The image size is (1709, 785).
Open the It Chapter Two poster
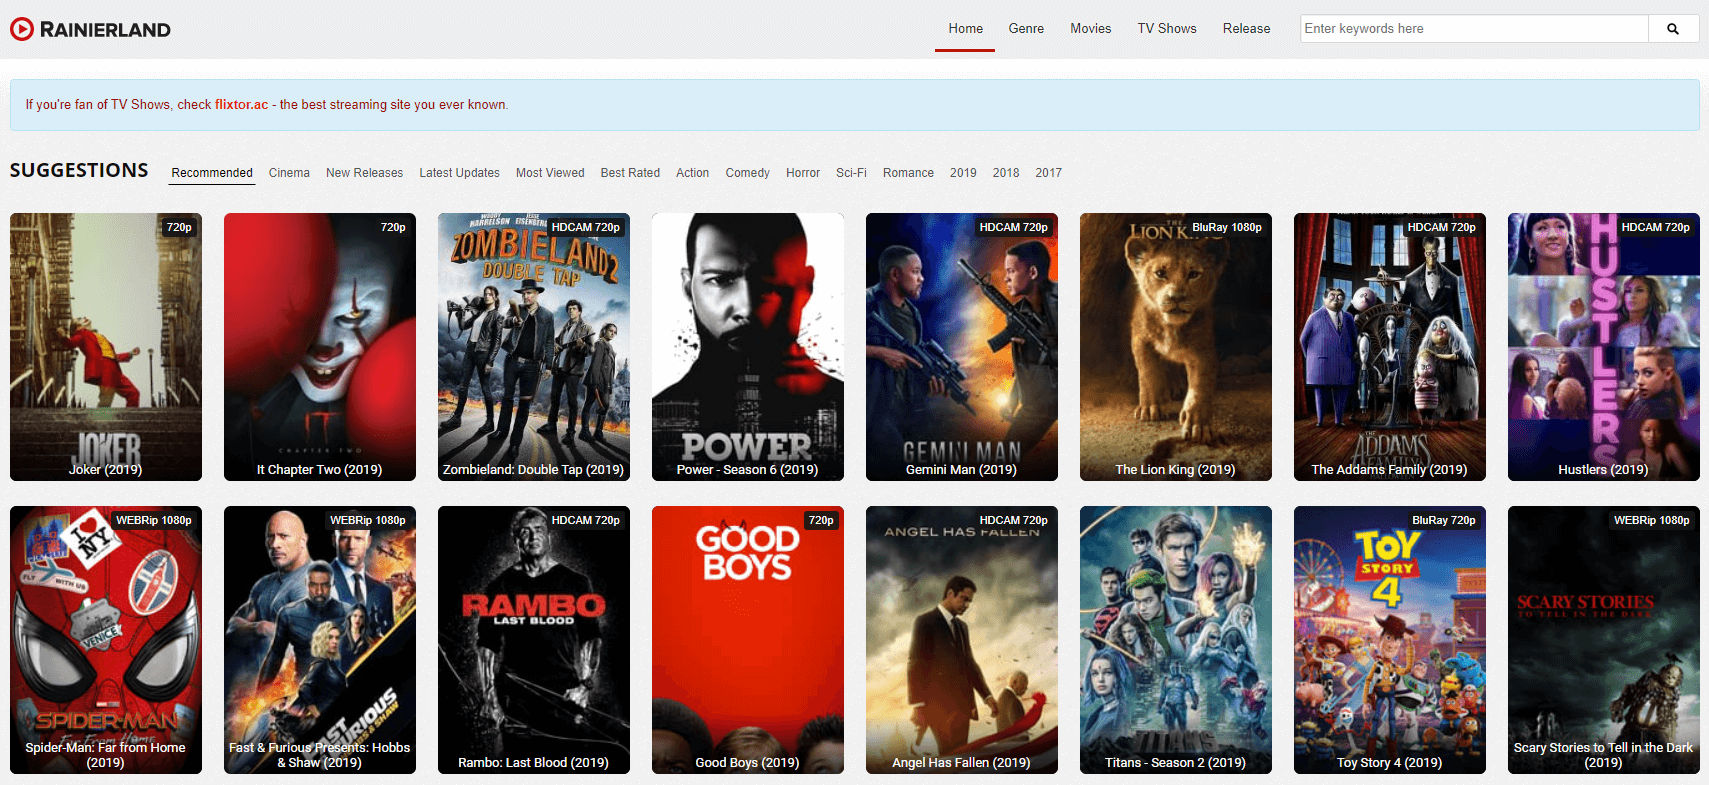(320, 347)
